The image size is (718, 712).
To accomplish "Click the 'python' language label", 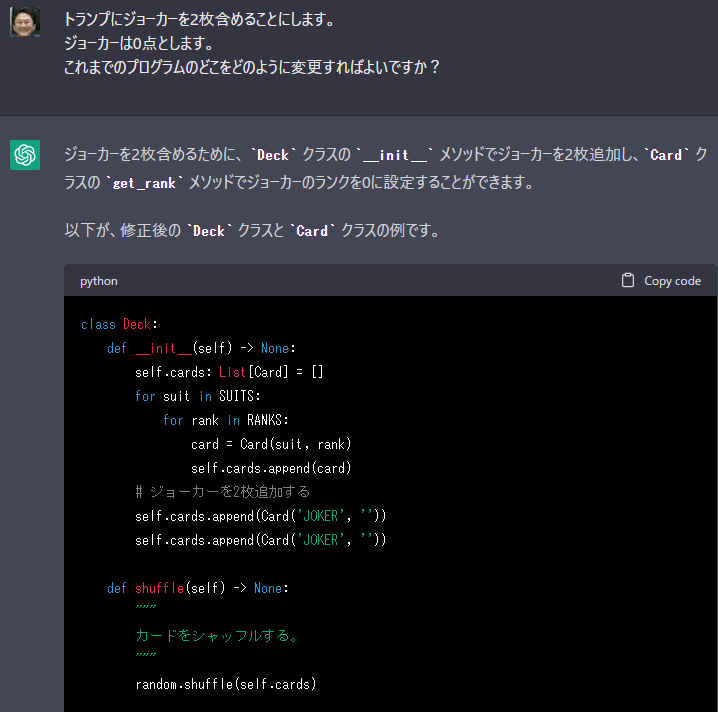I will click(x=98, y=281).
